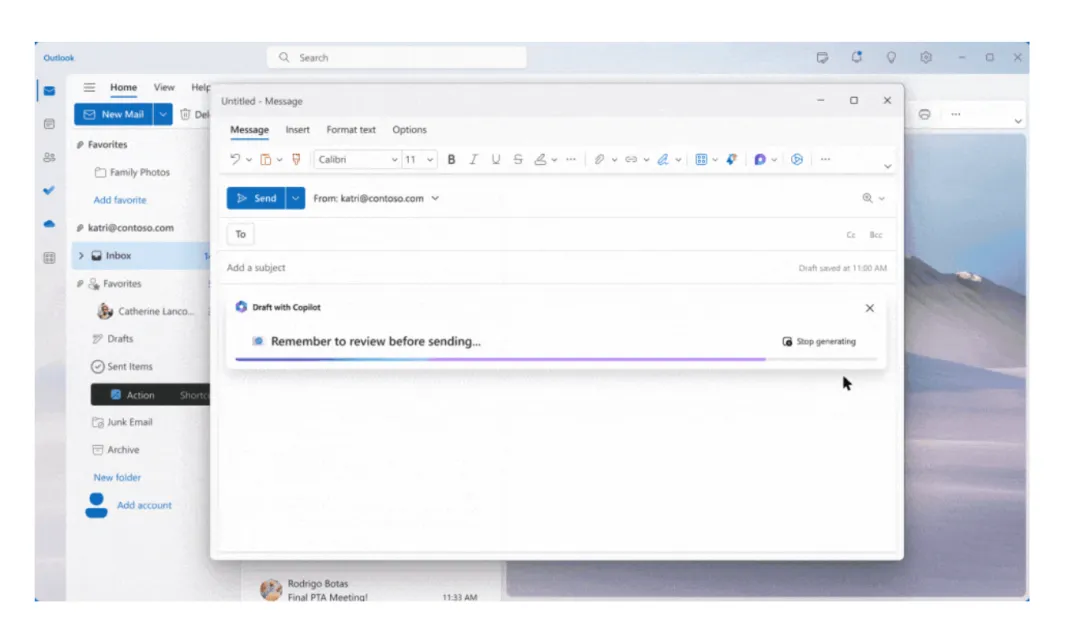Screen dimensions: 1080x644
Task: Click the Stop generating button
Action: 820,341
